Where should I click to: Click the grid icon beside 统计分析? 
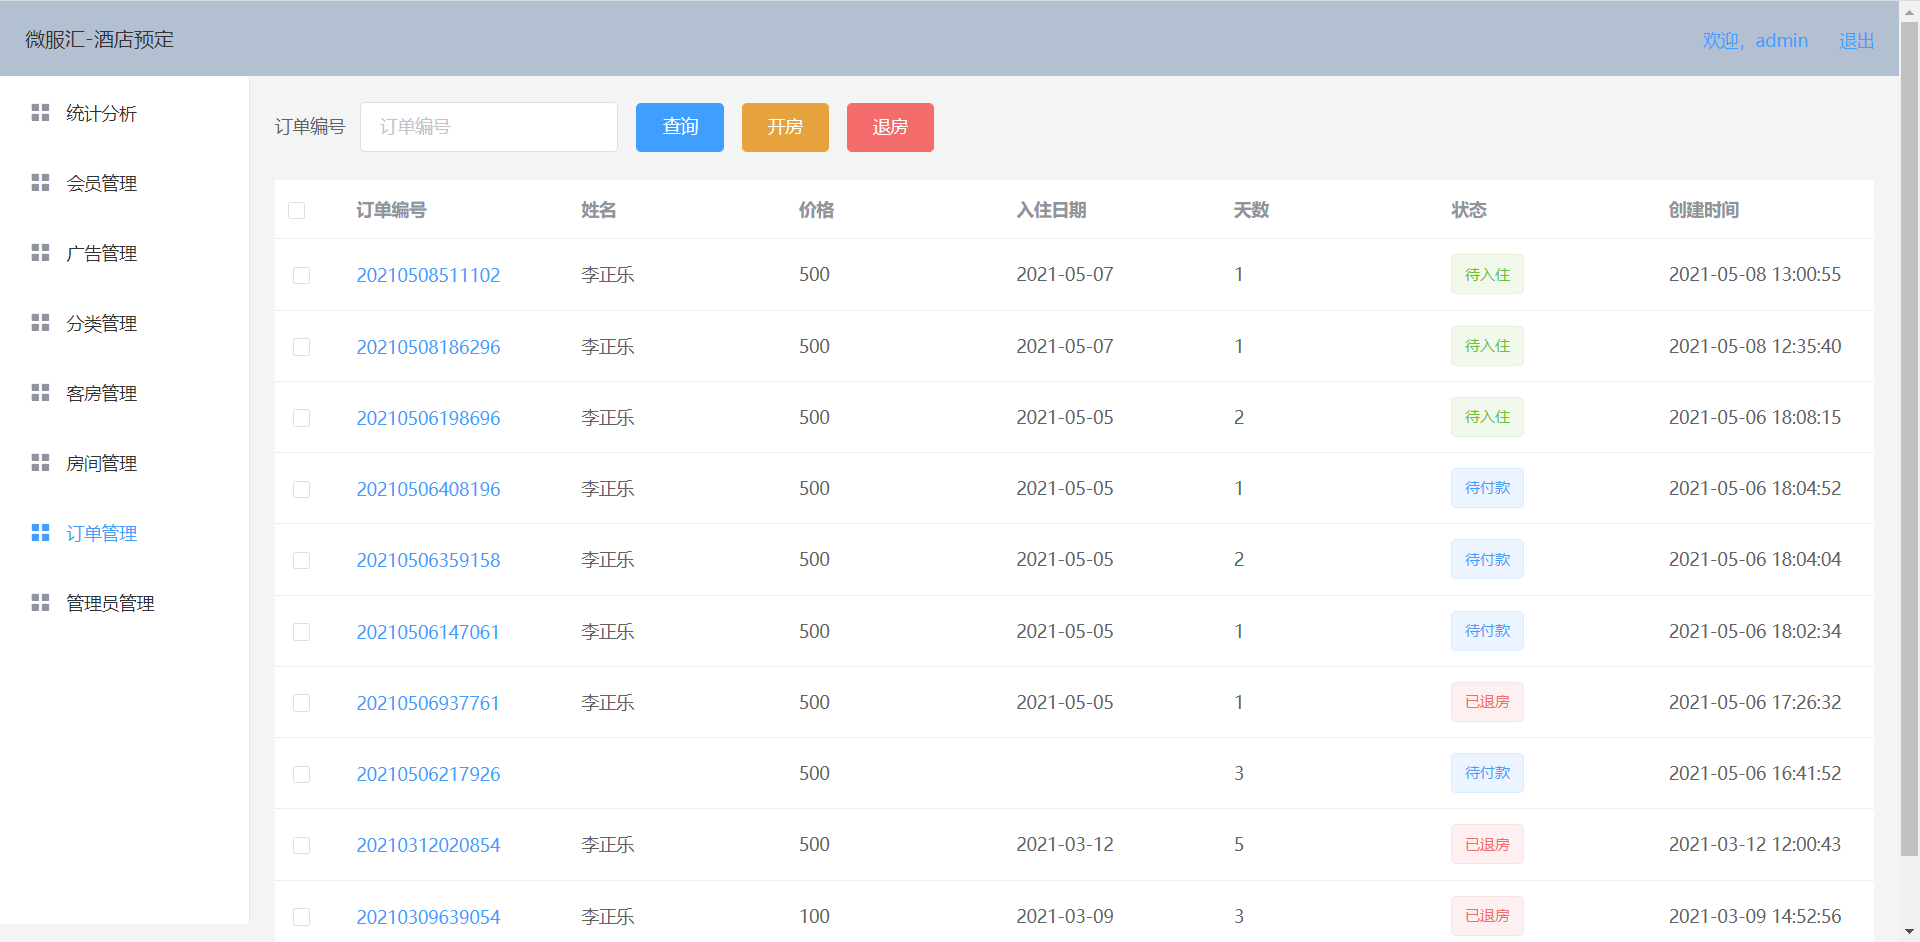pos(40,112)
